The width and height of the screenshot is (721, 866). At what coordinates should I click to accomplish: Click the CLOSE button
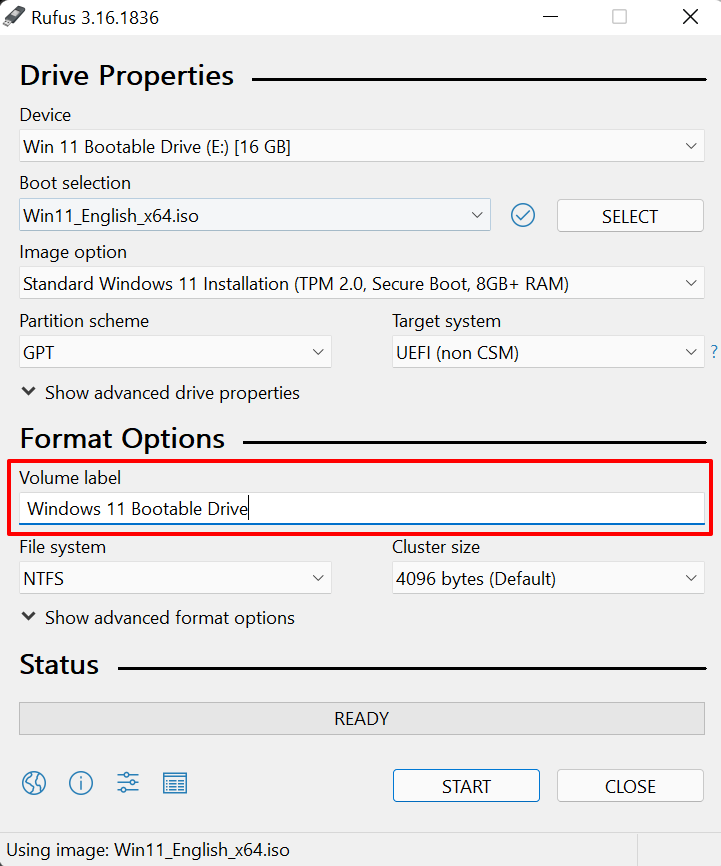click(630, 786)
